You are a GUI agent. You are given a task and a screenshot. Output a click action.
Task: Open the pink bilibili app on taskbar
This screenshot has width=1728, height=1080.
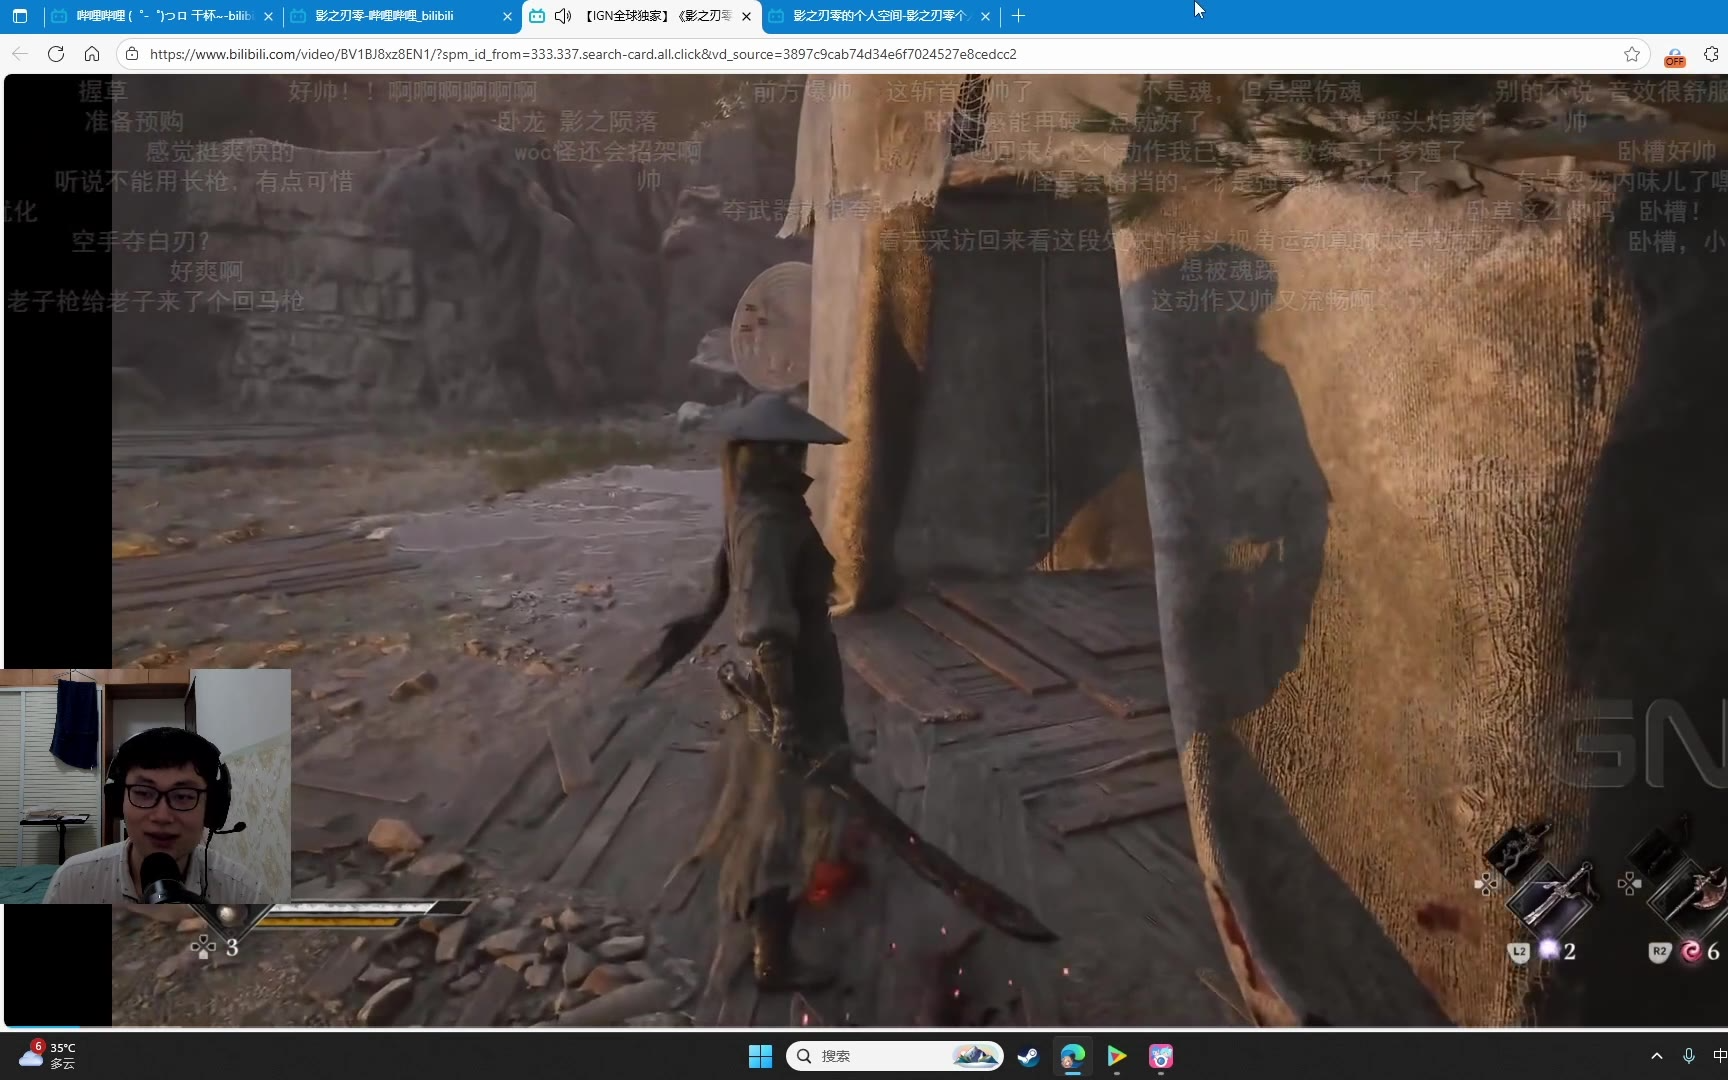click(1160, 1056)
